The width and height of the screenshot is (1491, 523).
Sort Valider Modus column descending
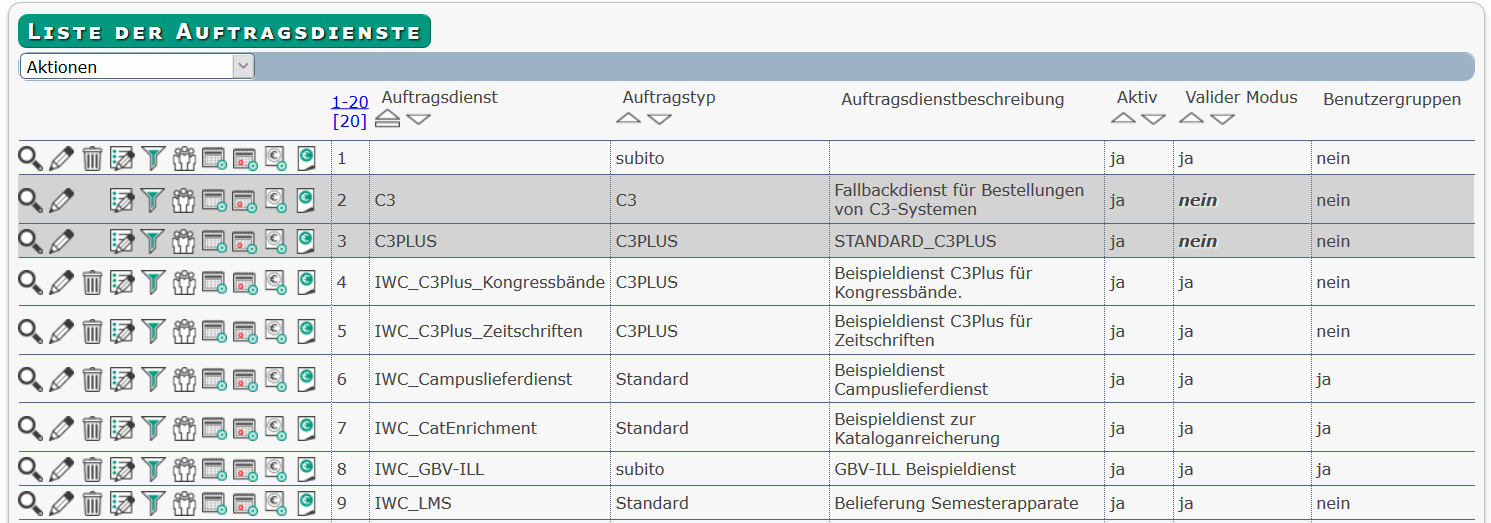pyautogui.click(x=1222, y=119)
